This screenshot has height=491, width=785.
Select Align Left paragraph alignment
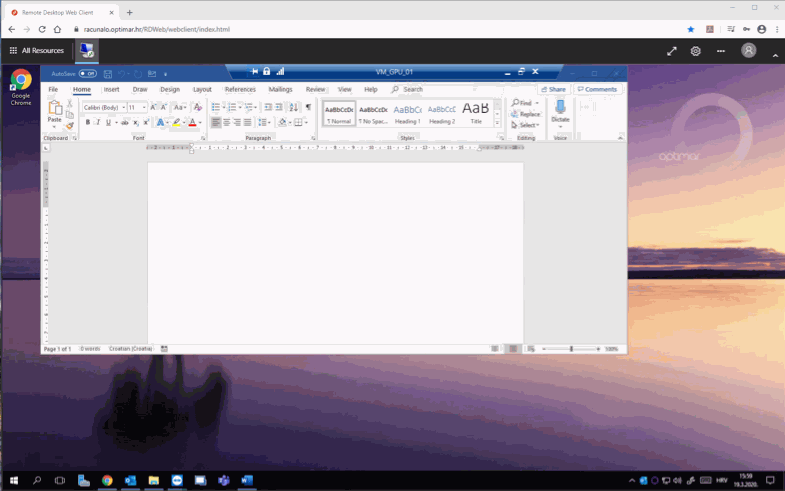pos(216,122)
